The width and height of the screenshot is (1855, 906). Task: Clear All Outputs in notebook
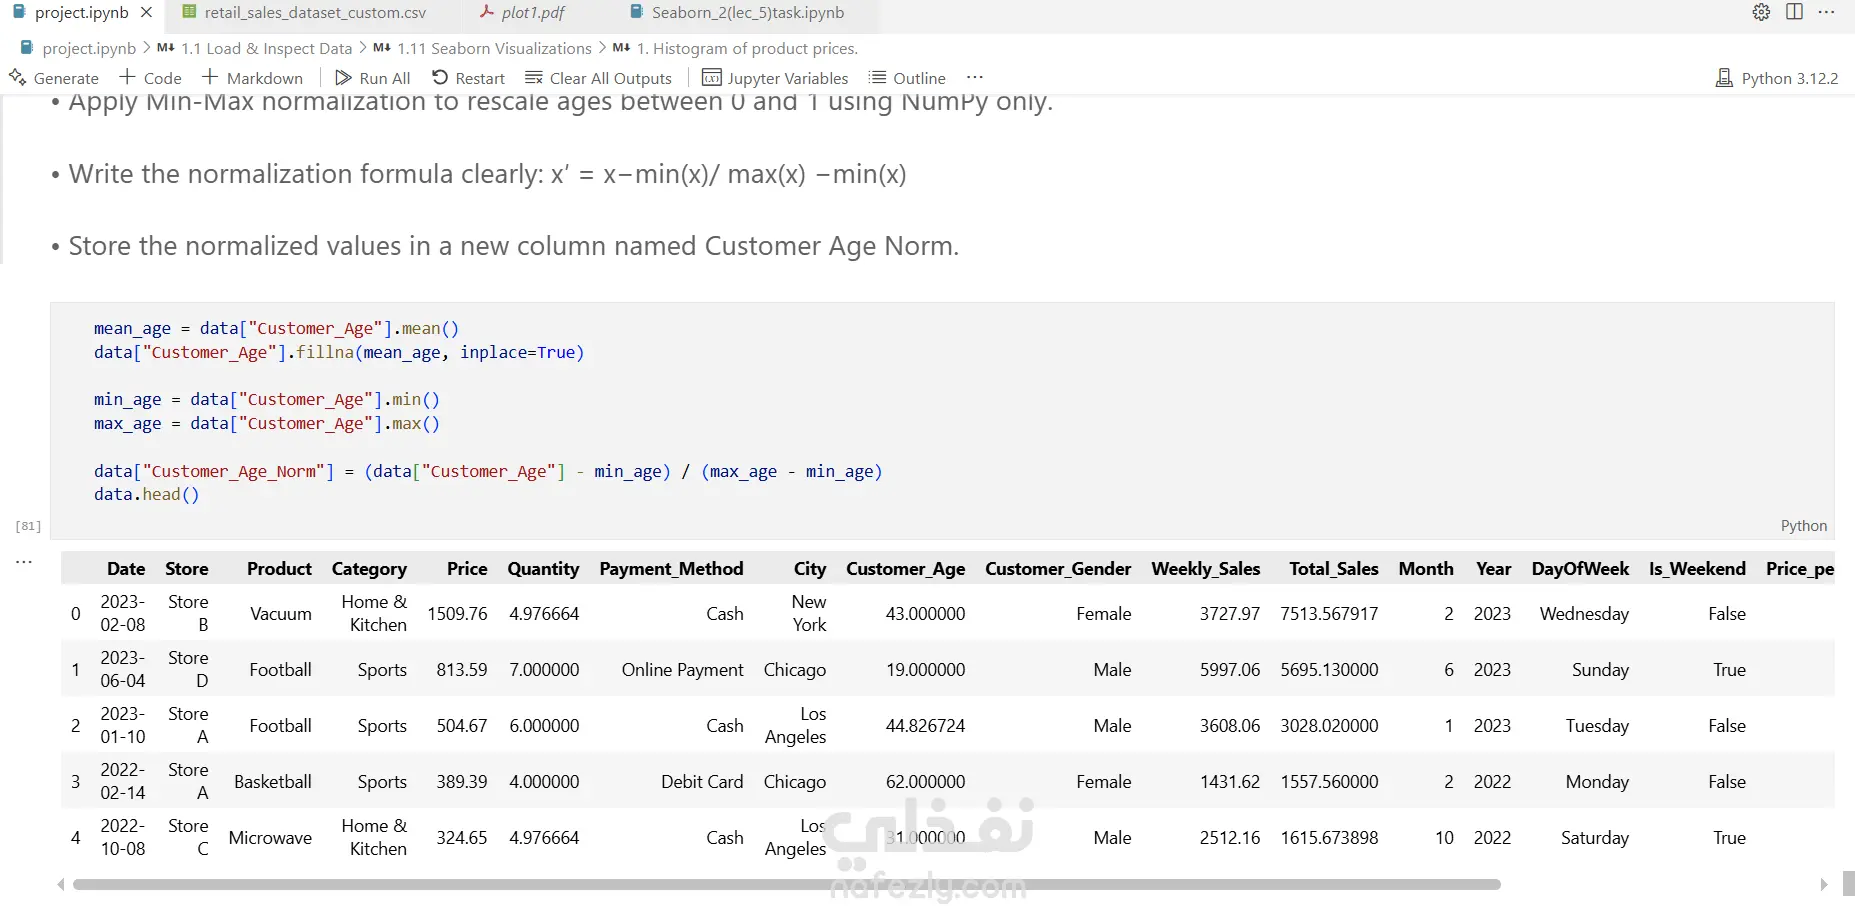click(598, 78)
